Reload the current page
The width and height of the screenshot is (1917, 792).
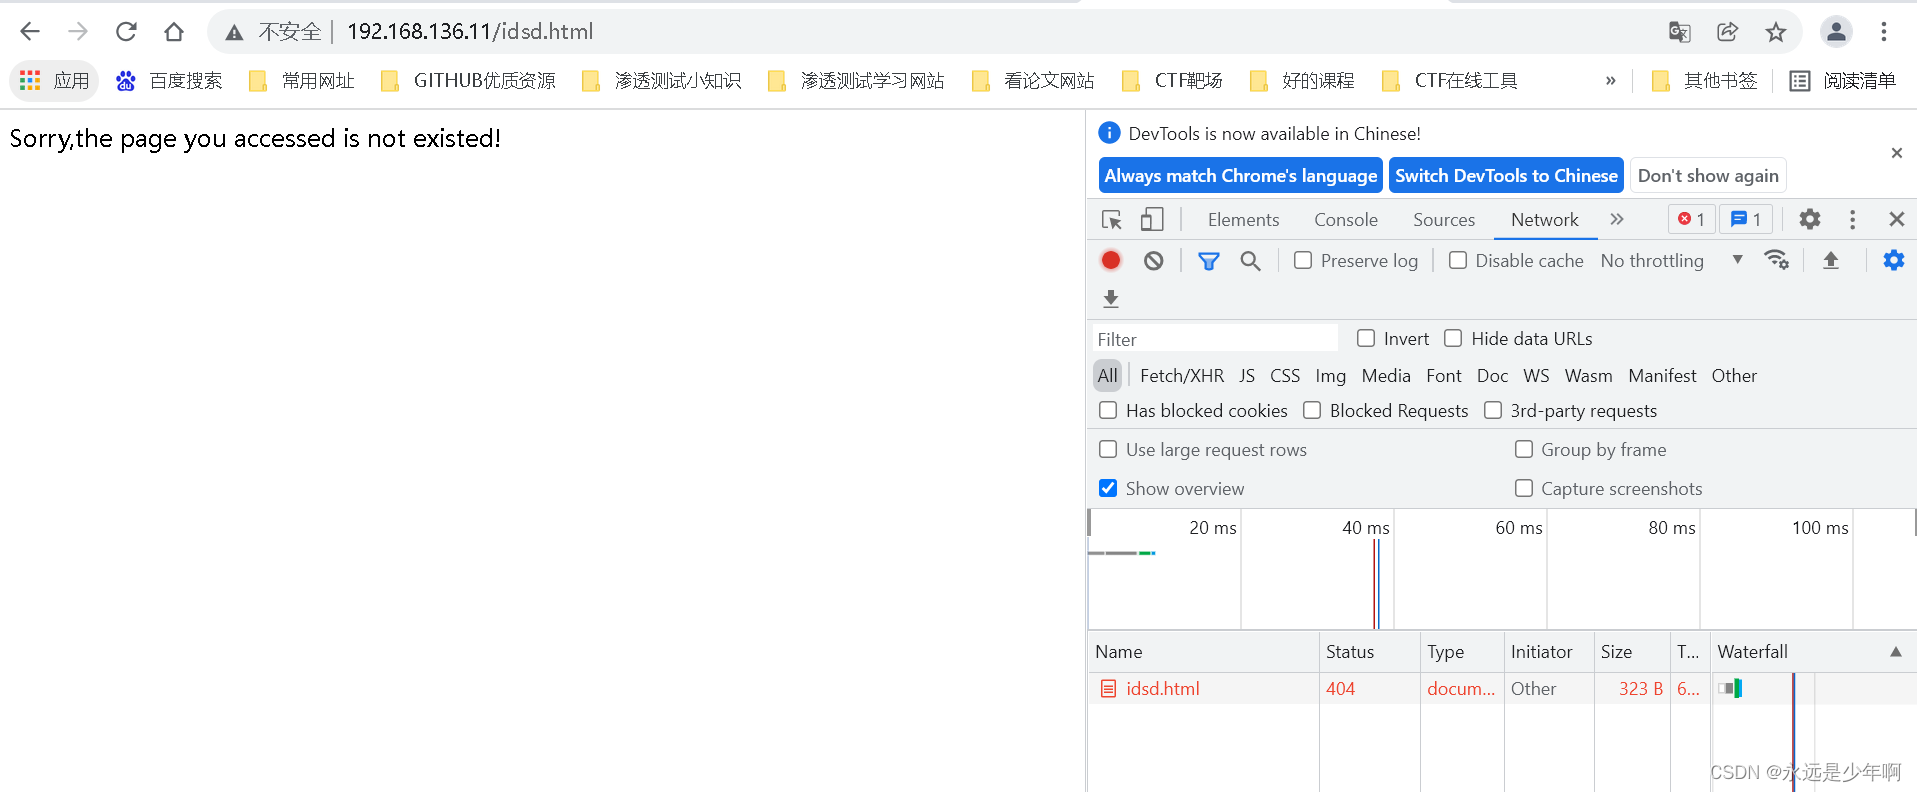tap(126, 32)
